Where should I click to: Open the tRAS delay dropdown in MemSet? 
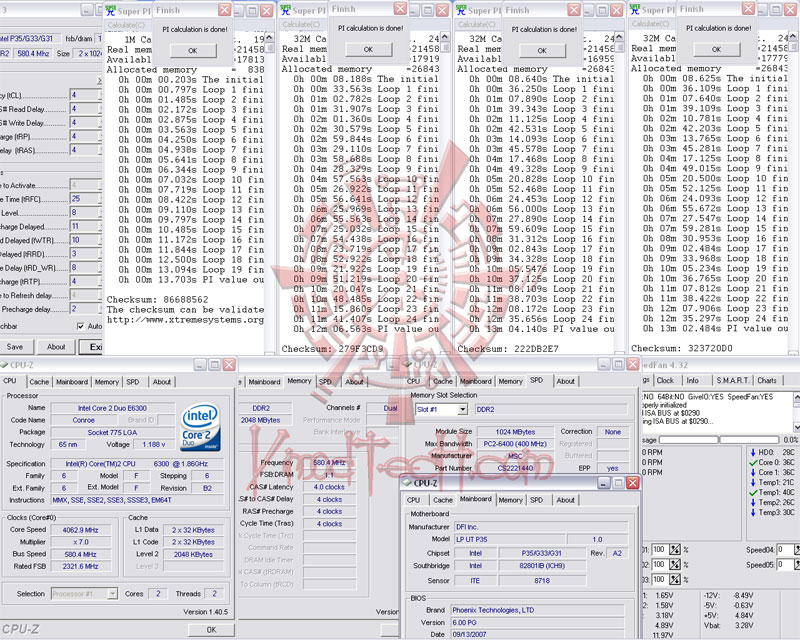(85, 150)
